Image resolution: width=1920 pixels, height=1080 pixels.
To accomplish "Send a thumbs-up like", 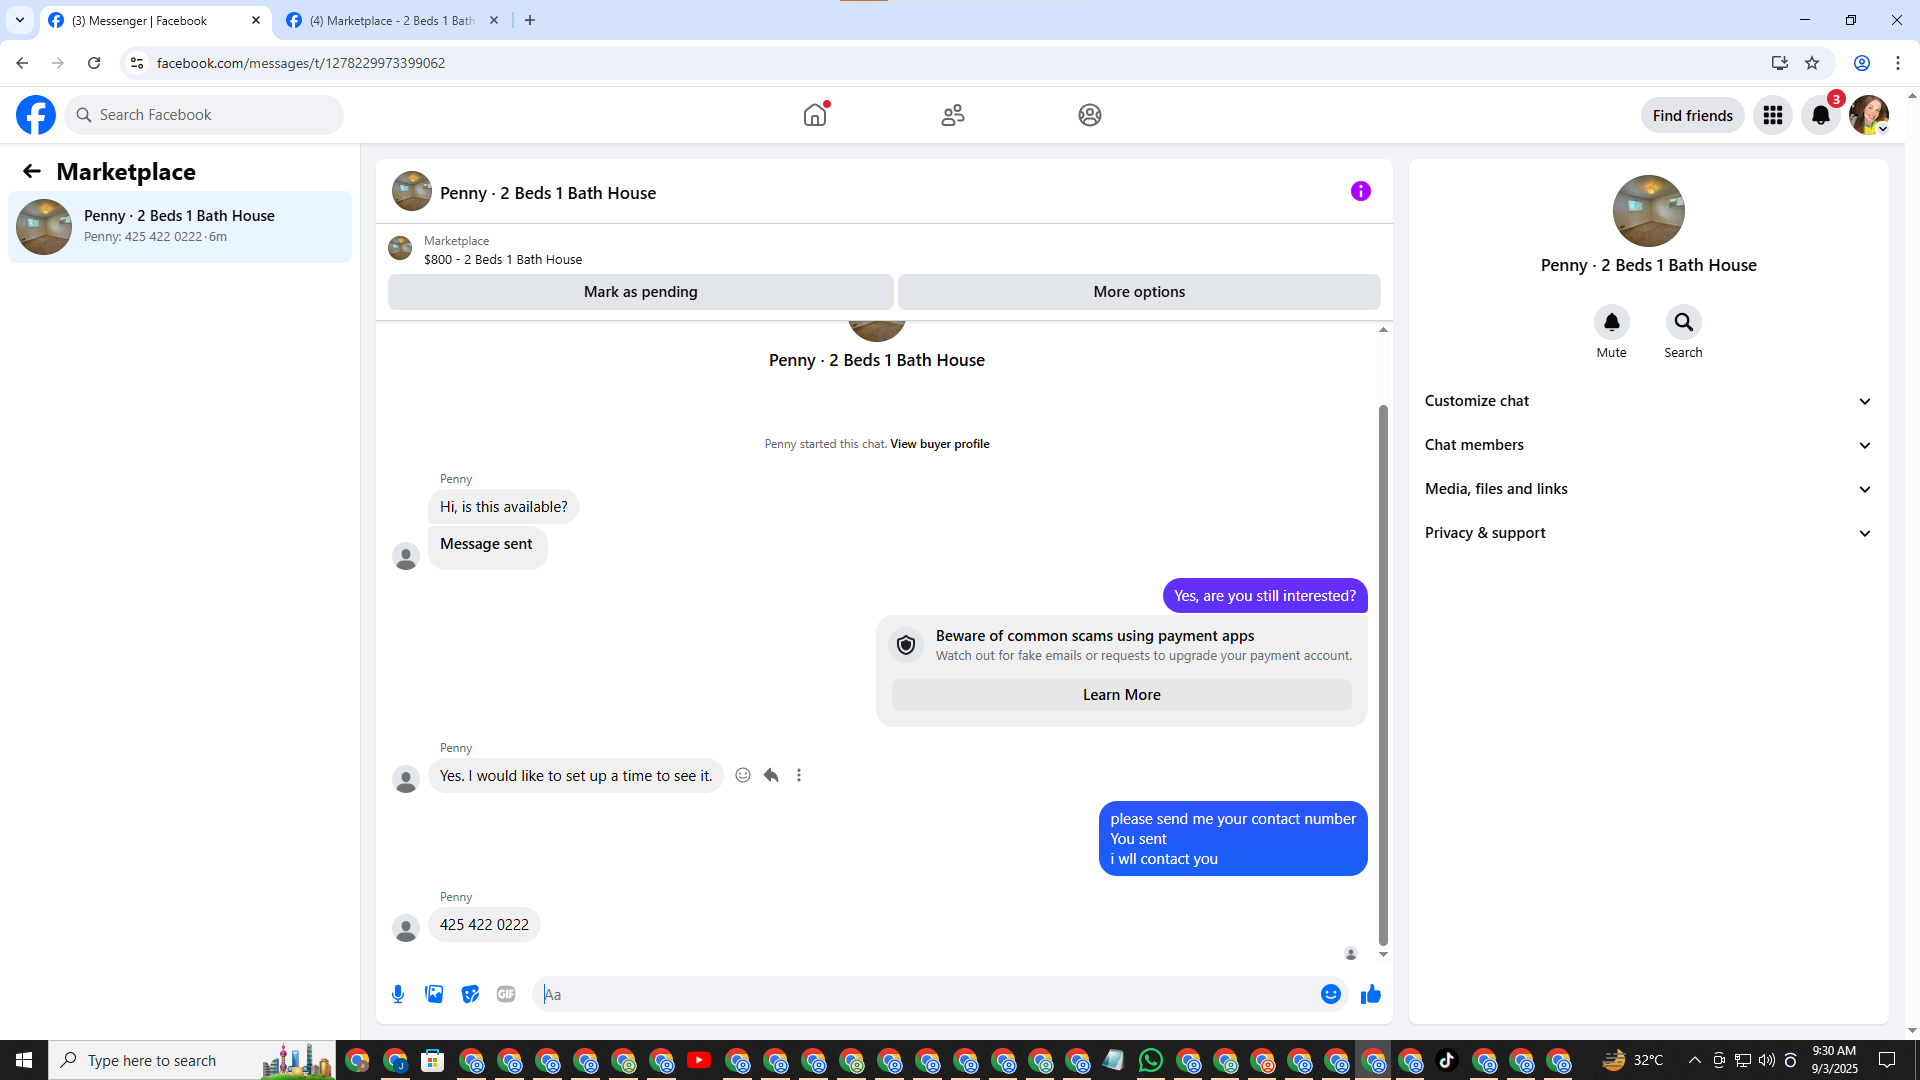I will tap(1371, 994).
